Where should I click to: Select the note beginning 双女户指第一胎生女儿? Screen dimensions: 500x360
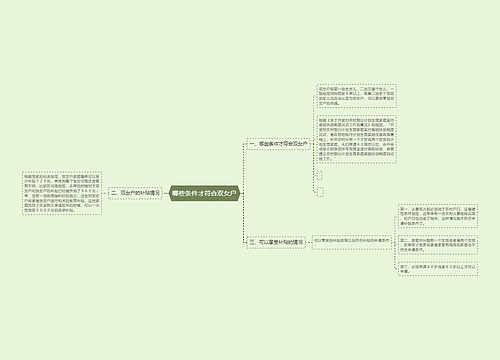[356, 96]
